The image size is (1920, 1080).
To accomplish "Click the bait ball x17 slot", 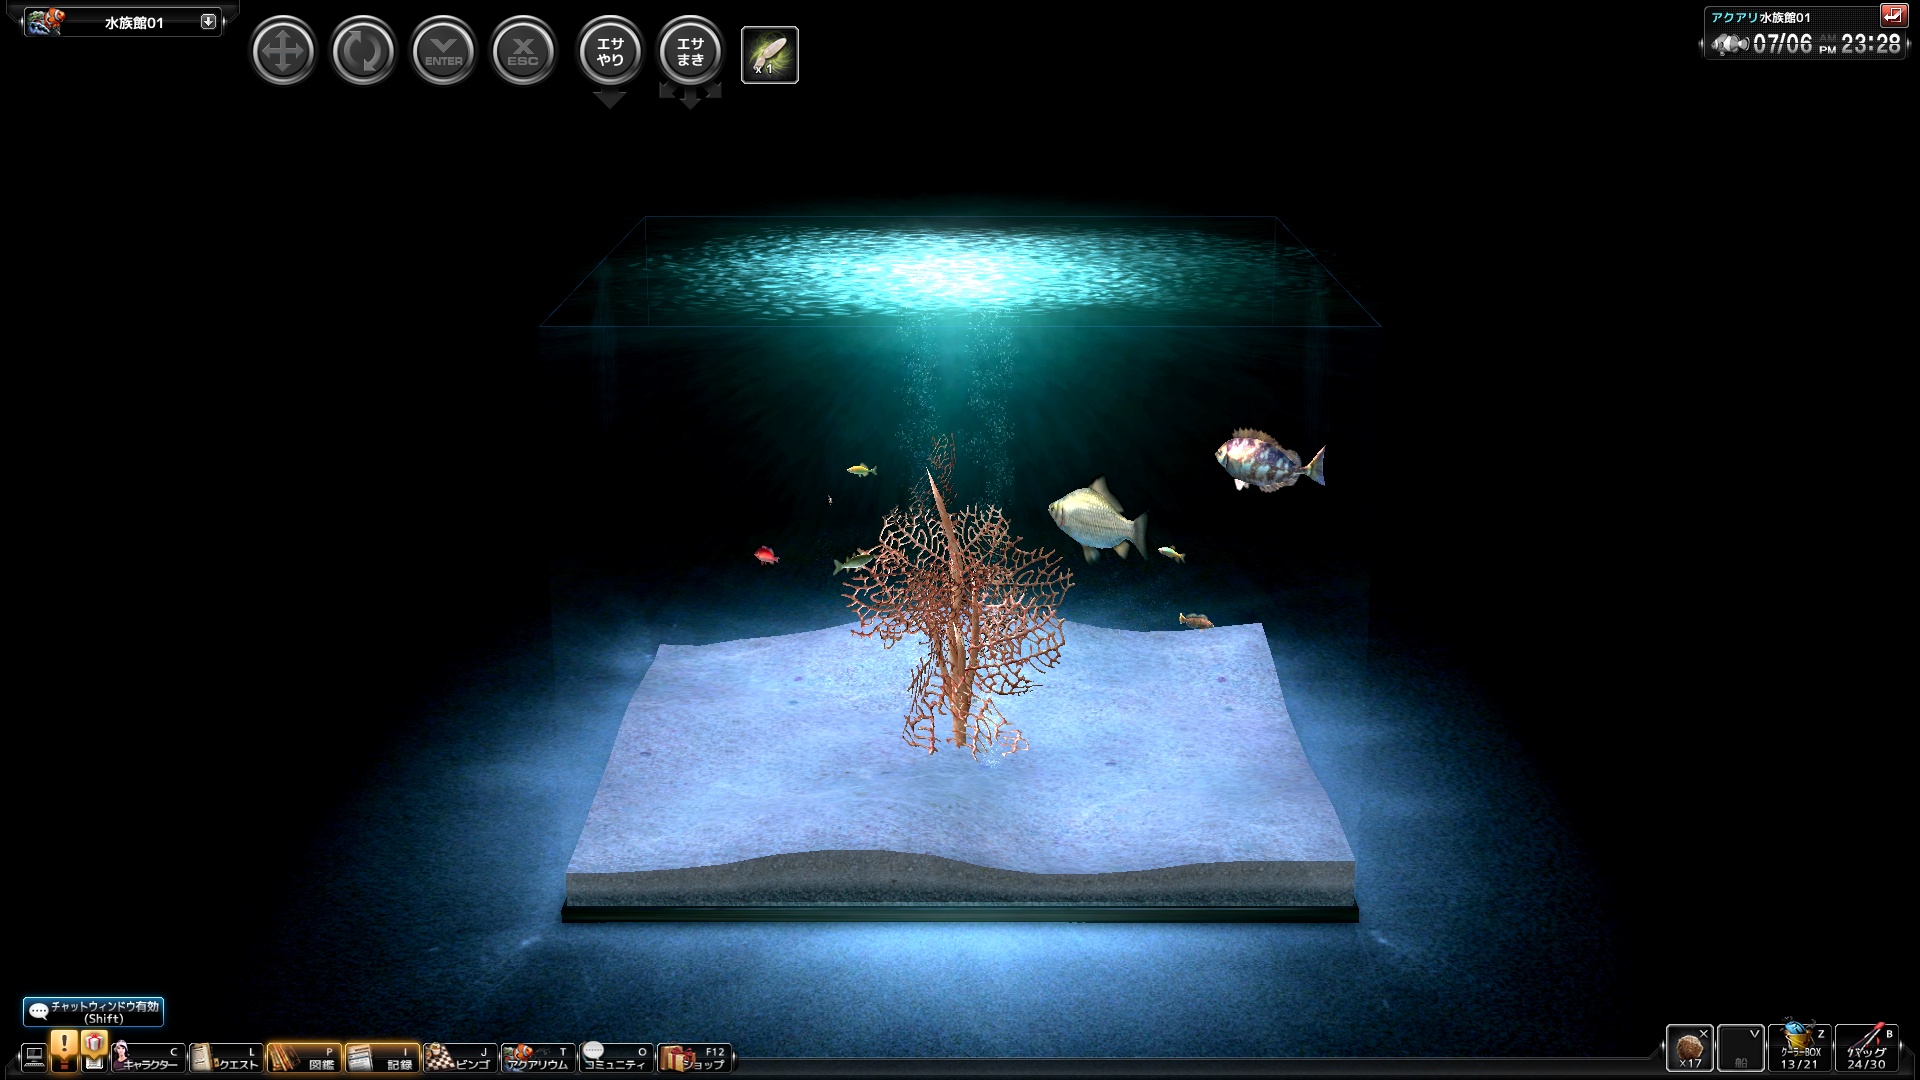I will [x=1690, y=1047].
